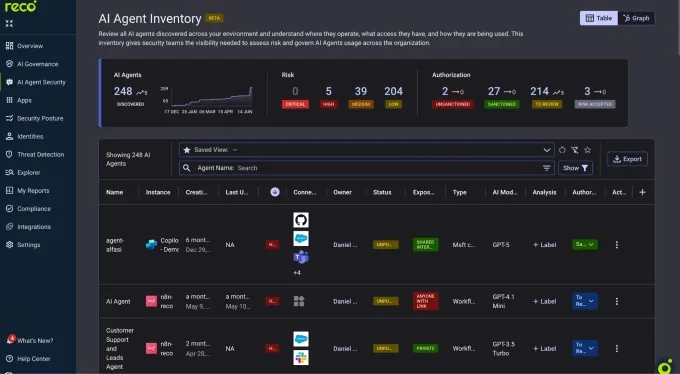The height and width of the screenshot is (374, 680).
Task: Expand the Saved View dropdown
Action: pos(366,150)
